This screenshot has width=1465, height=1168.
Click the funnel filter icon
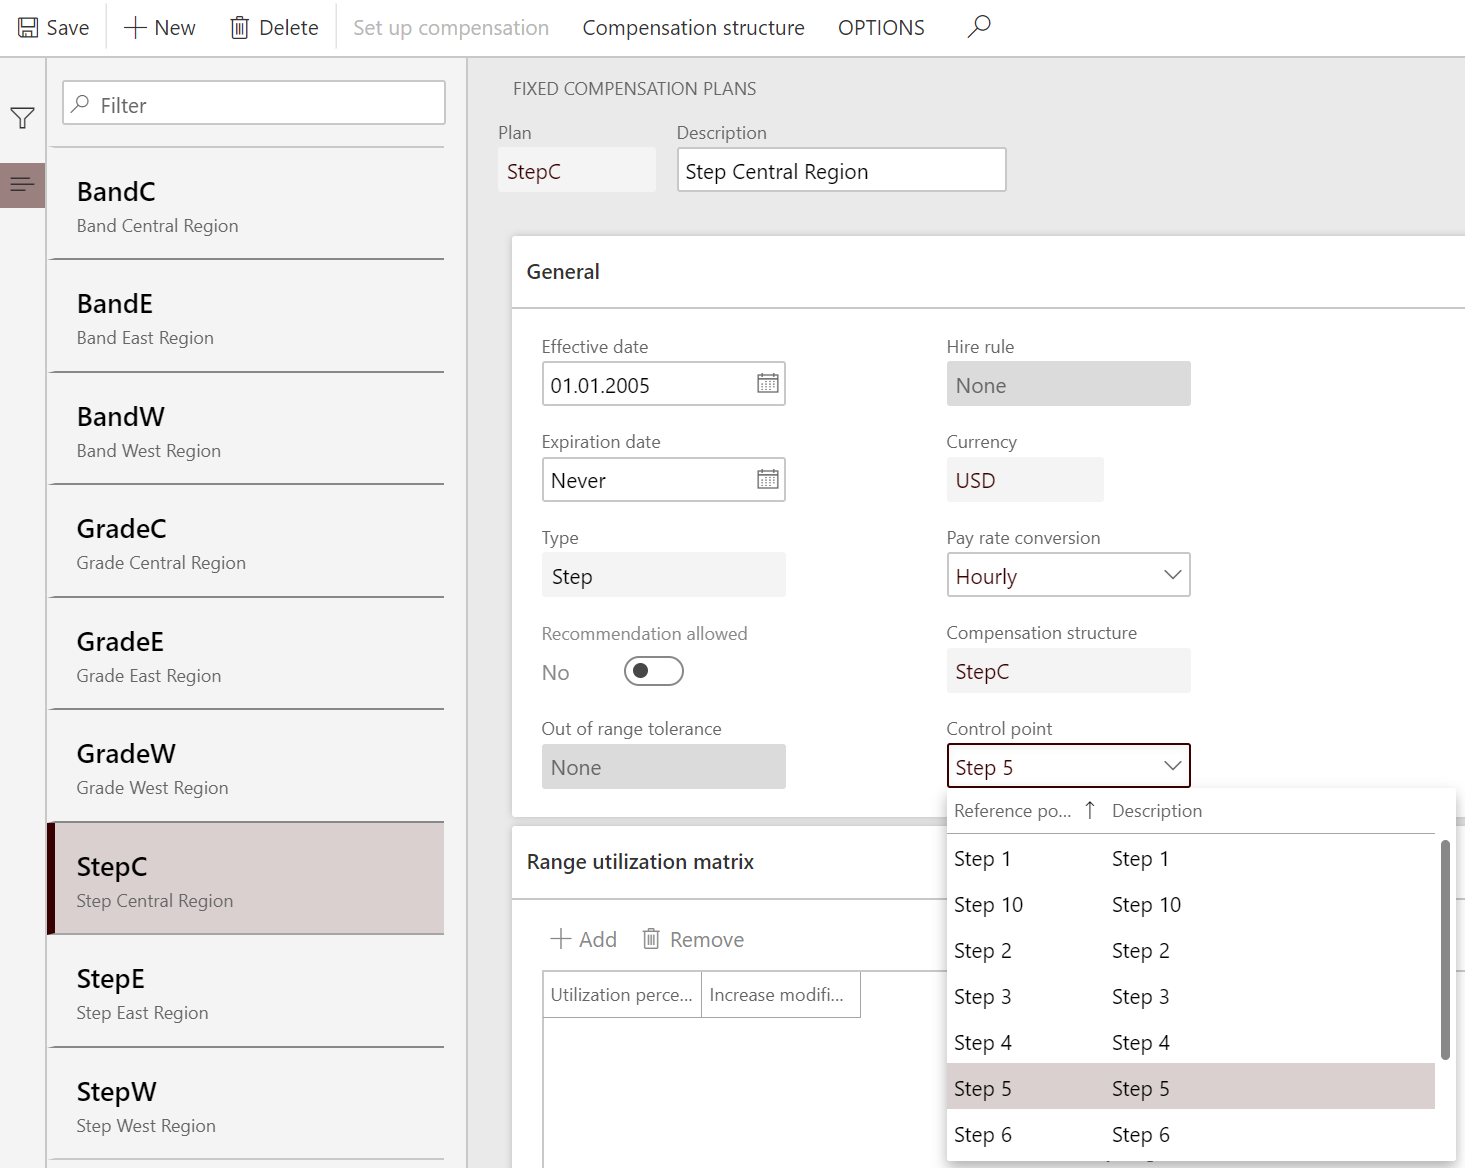pyautogui.click(x=22, y=118)
